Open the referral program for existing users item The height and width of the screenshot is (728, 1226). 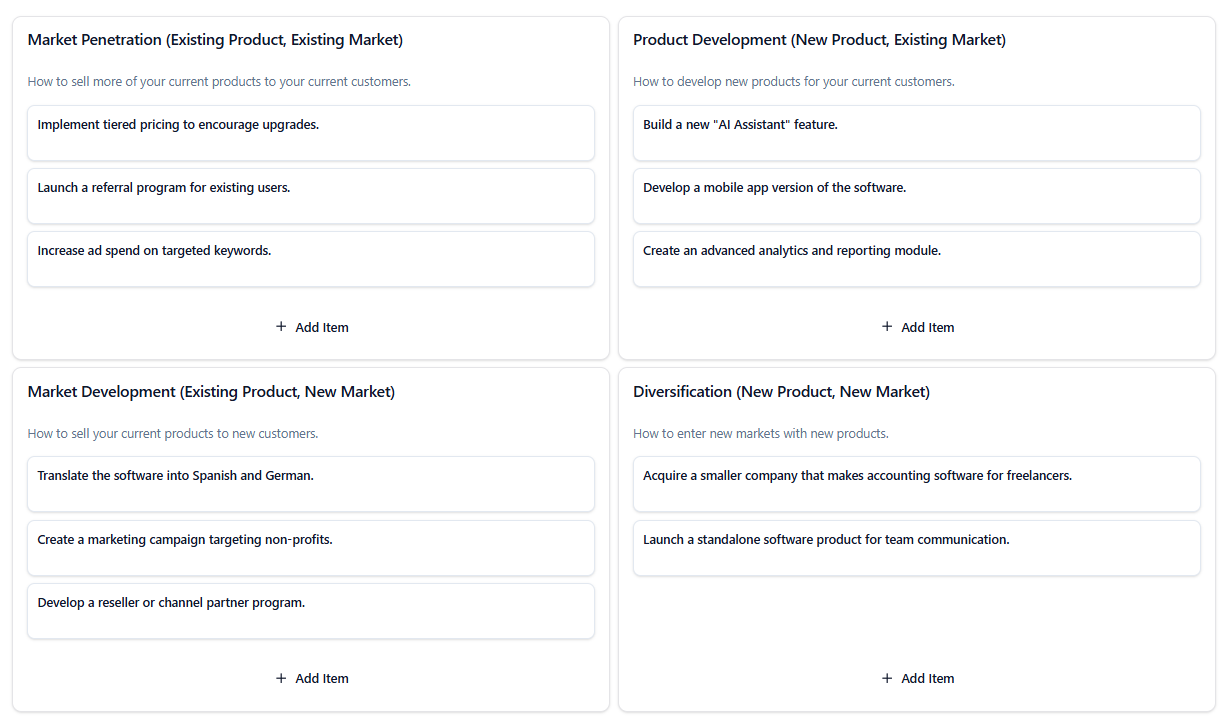311,196
